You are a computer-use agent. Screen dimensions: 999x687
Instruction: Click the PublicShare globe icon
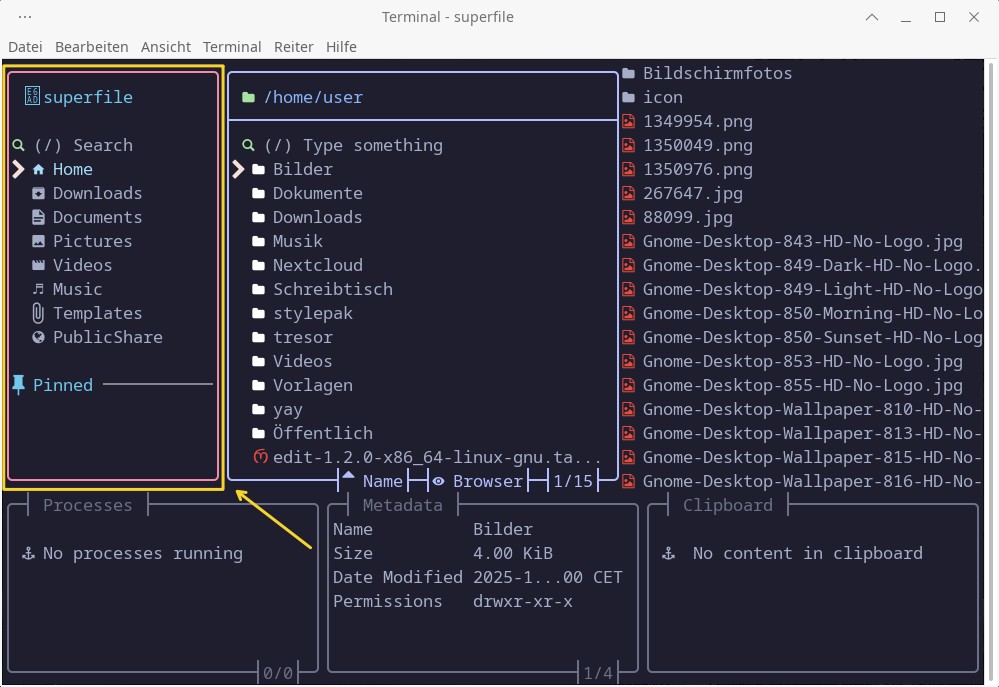coord(38,338)
